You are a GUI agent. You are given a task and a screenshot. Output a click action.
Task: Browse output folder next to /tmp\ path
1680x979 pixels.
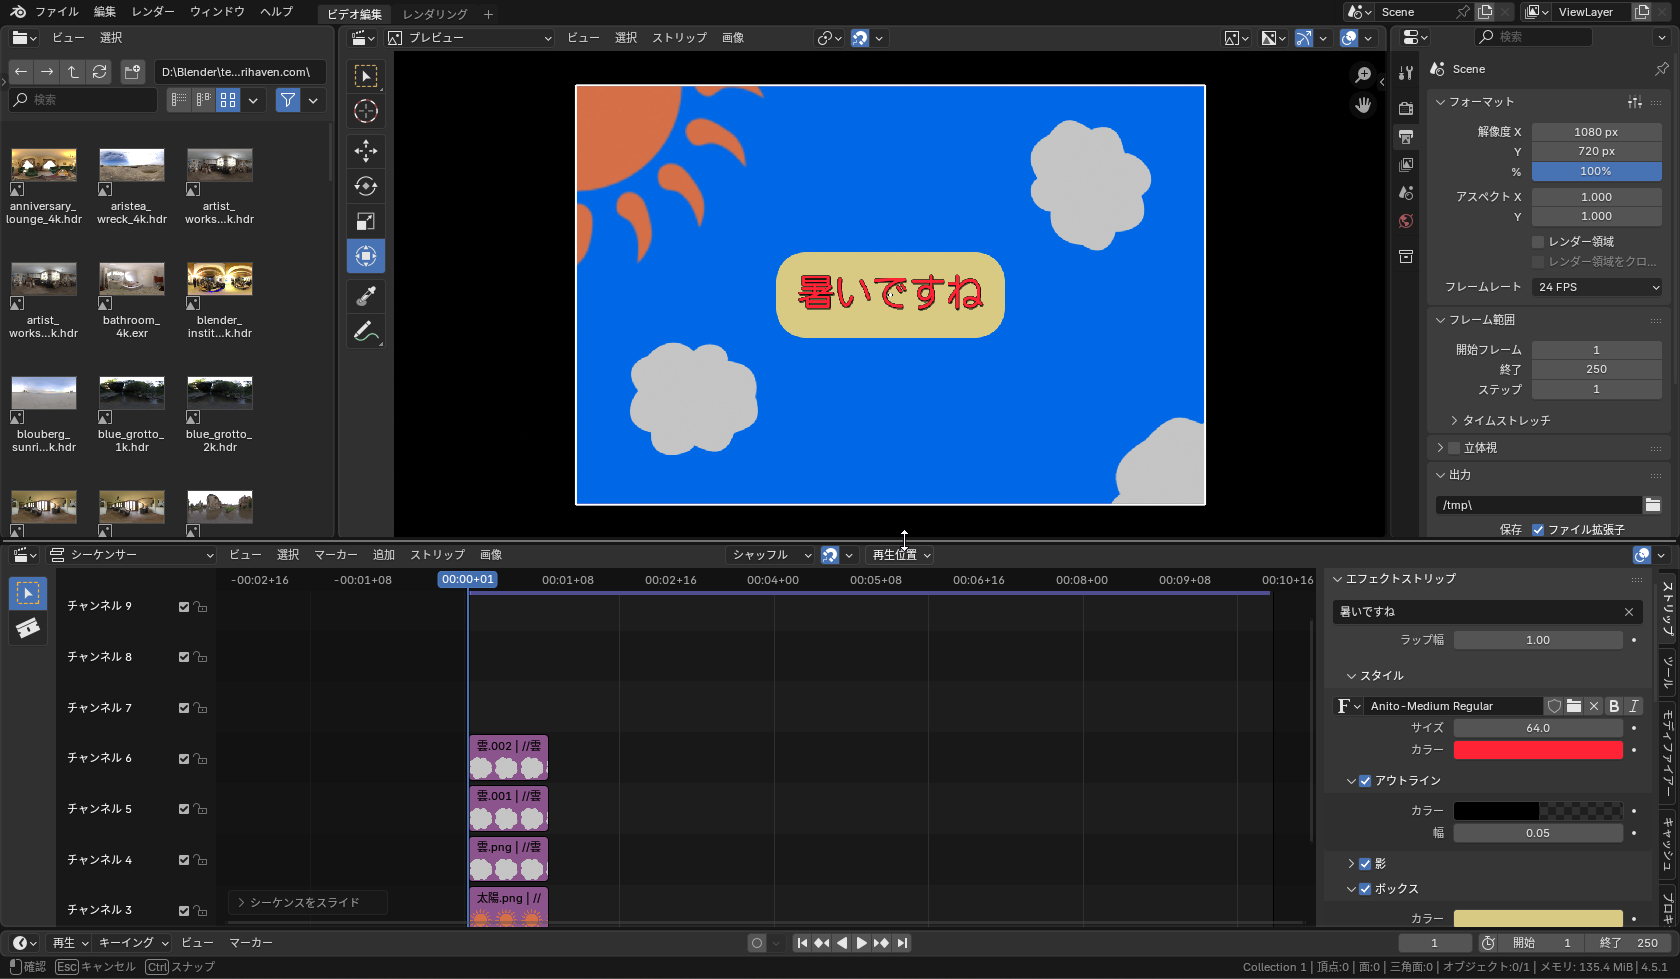(1653, 505)
